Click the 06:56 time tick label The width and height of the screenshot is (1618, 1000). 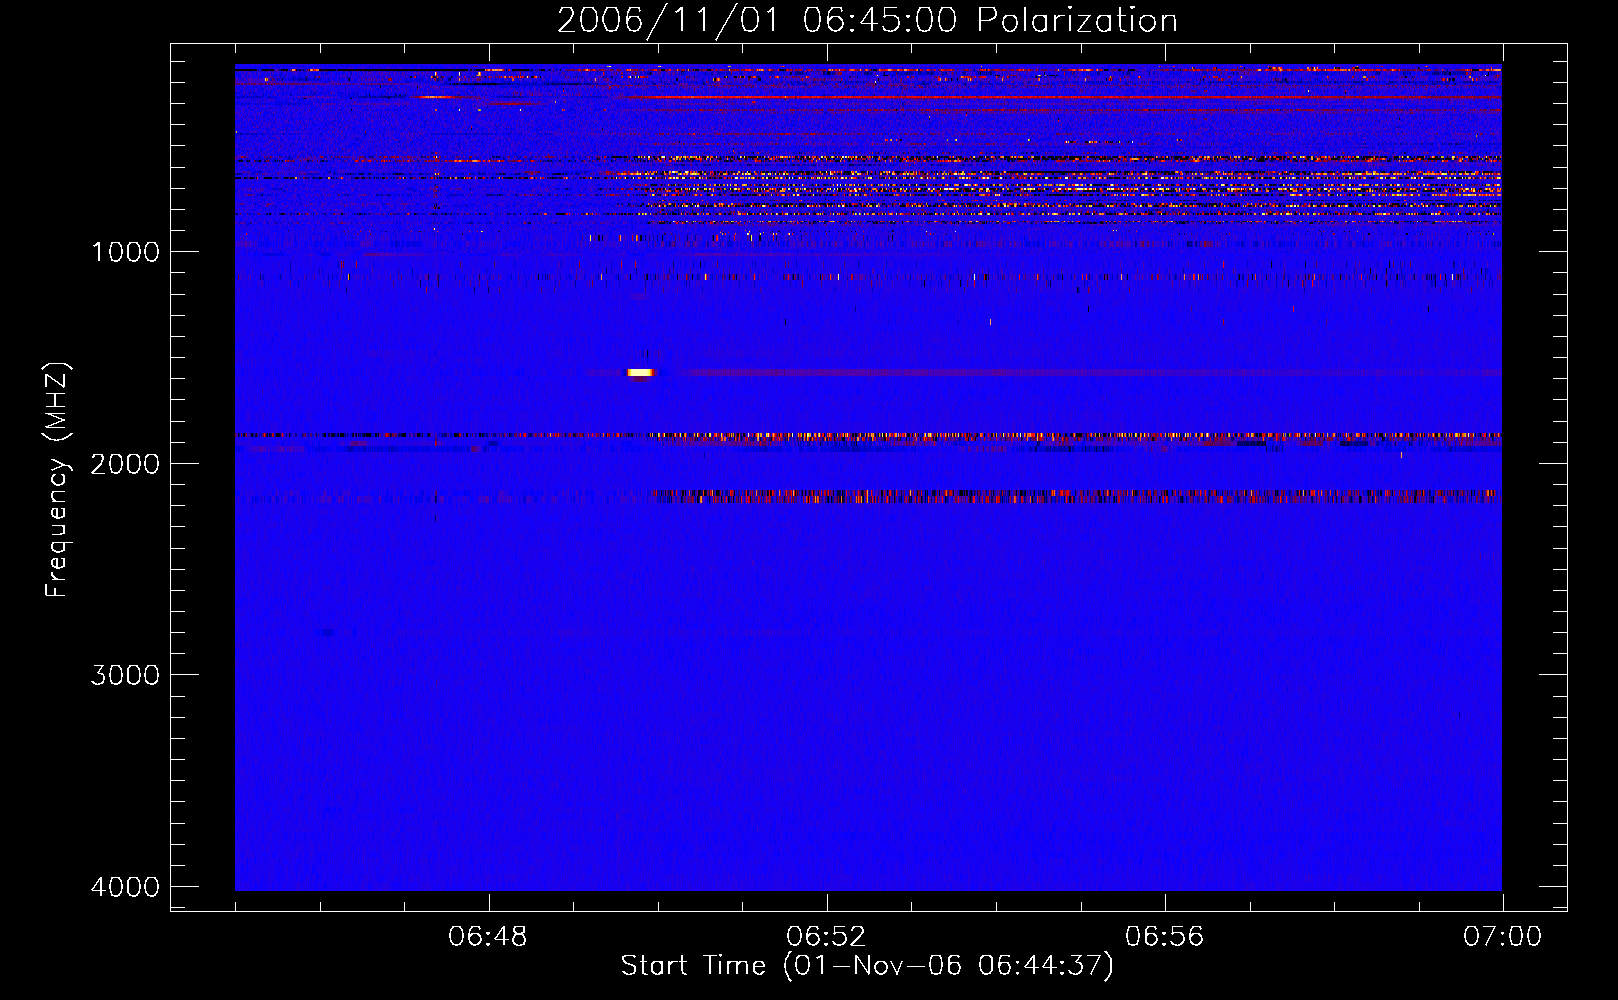[1164, 937]
